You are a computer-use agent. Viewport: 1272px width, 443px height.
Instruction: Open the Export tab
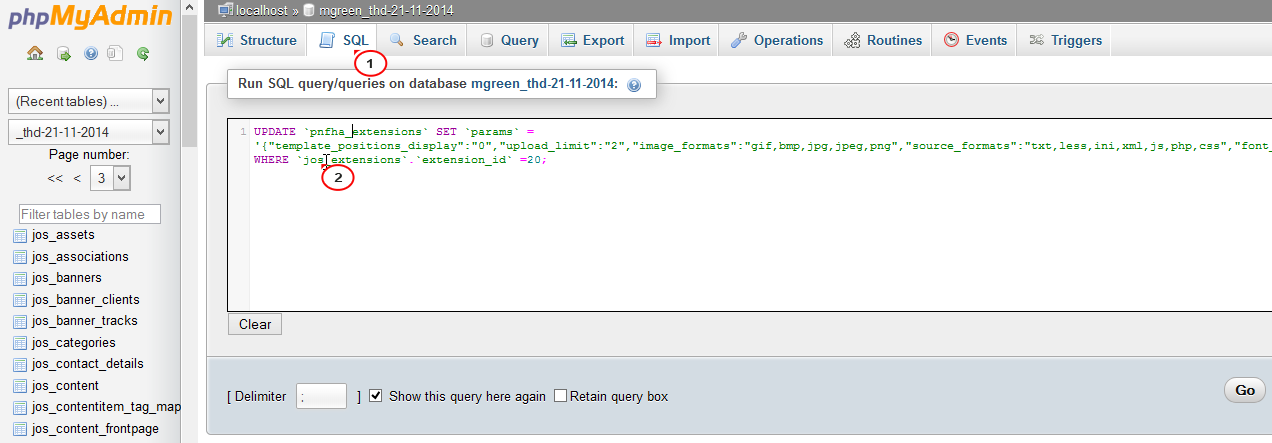tap(592, 40)
